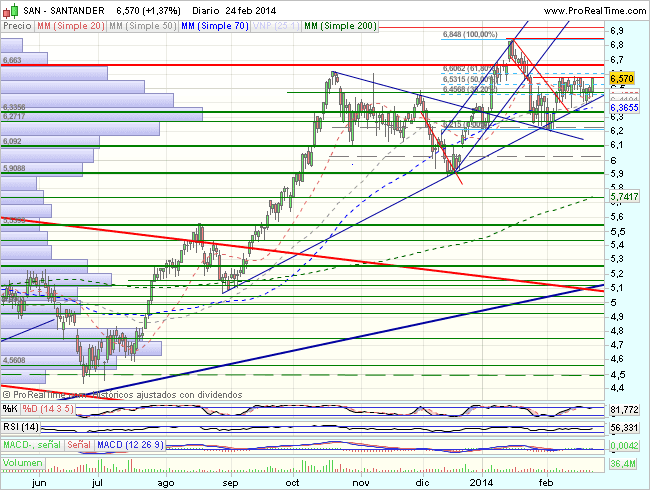Click the 4,5608 level label
This screenshot has height=490, width=650.
pos(14,361)
